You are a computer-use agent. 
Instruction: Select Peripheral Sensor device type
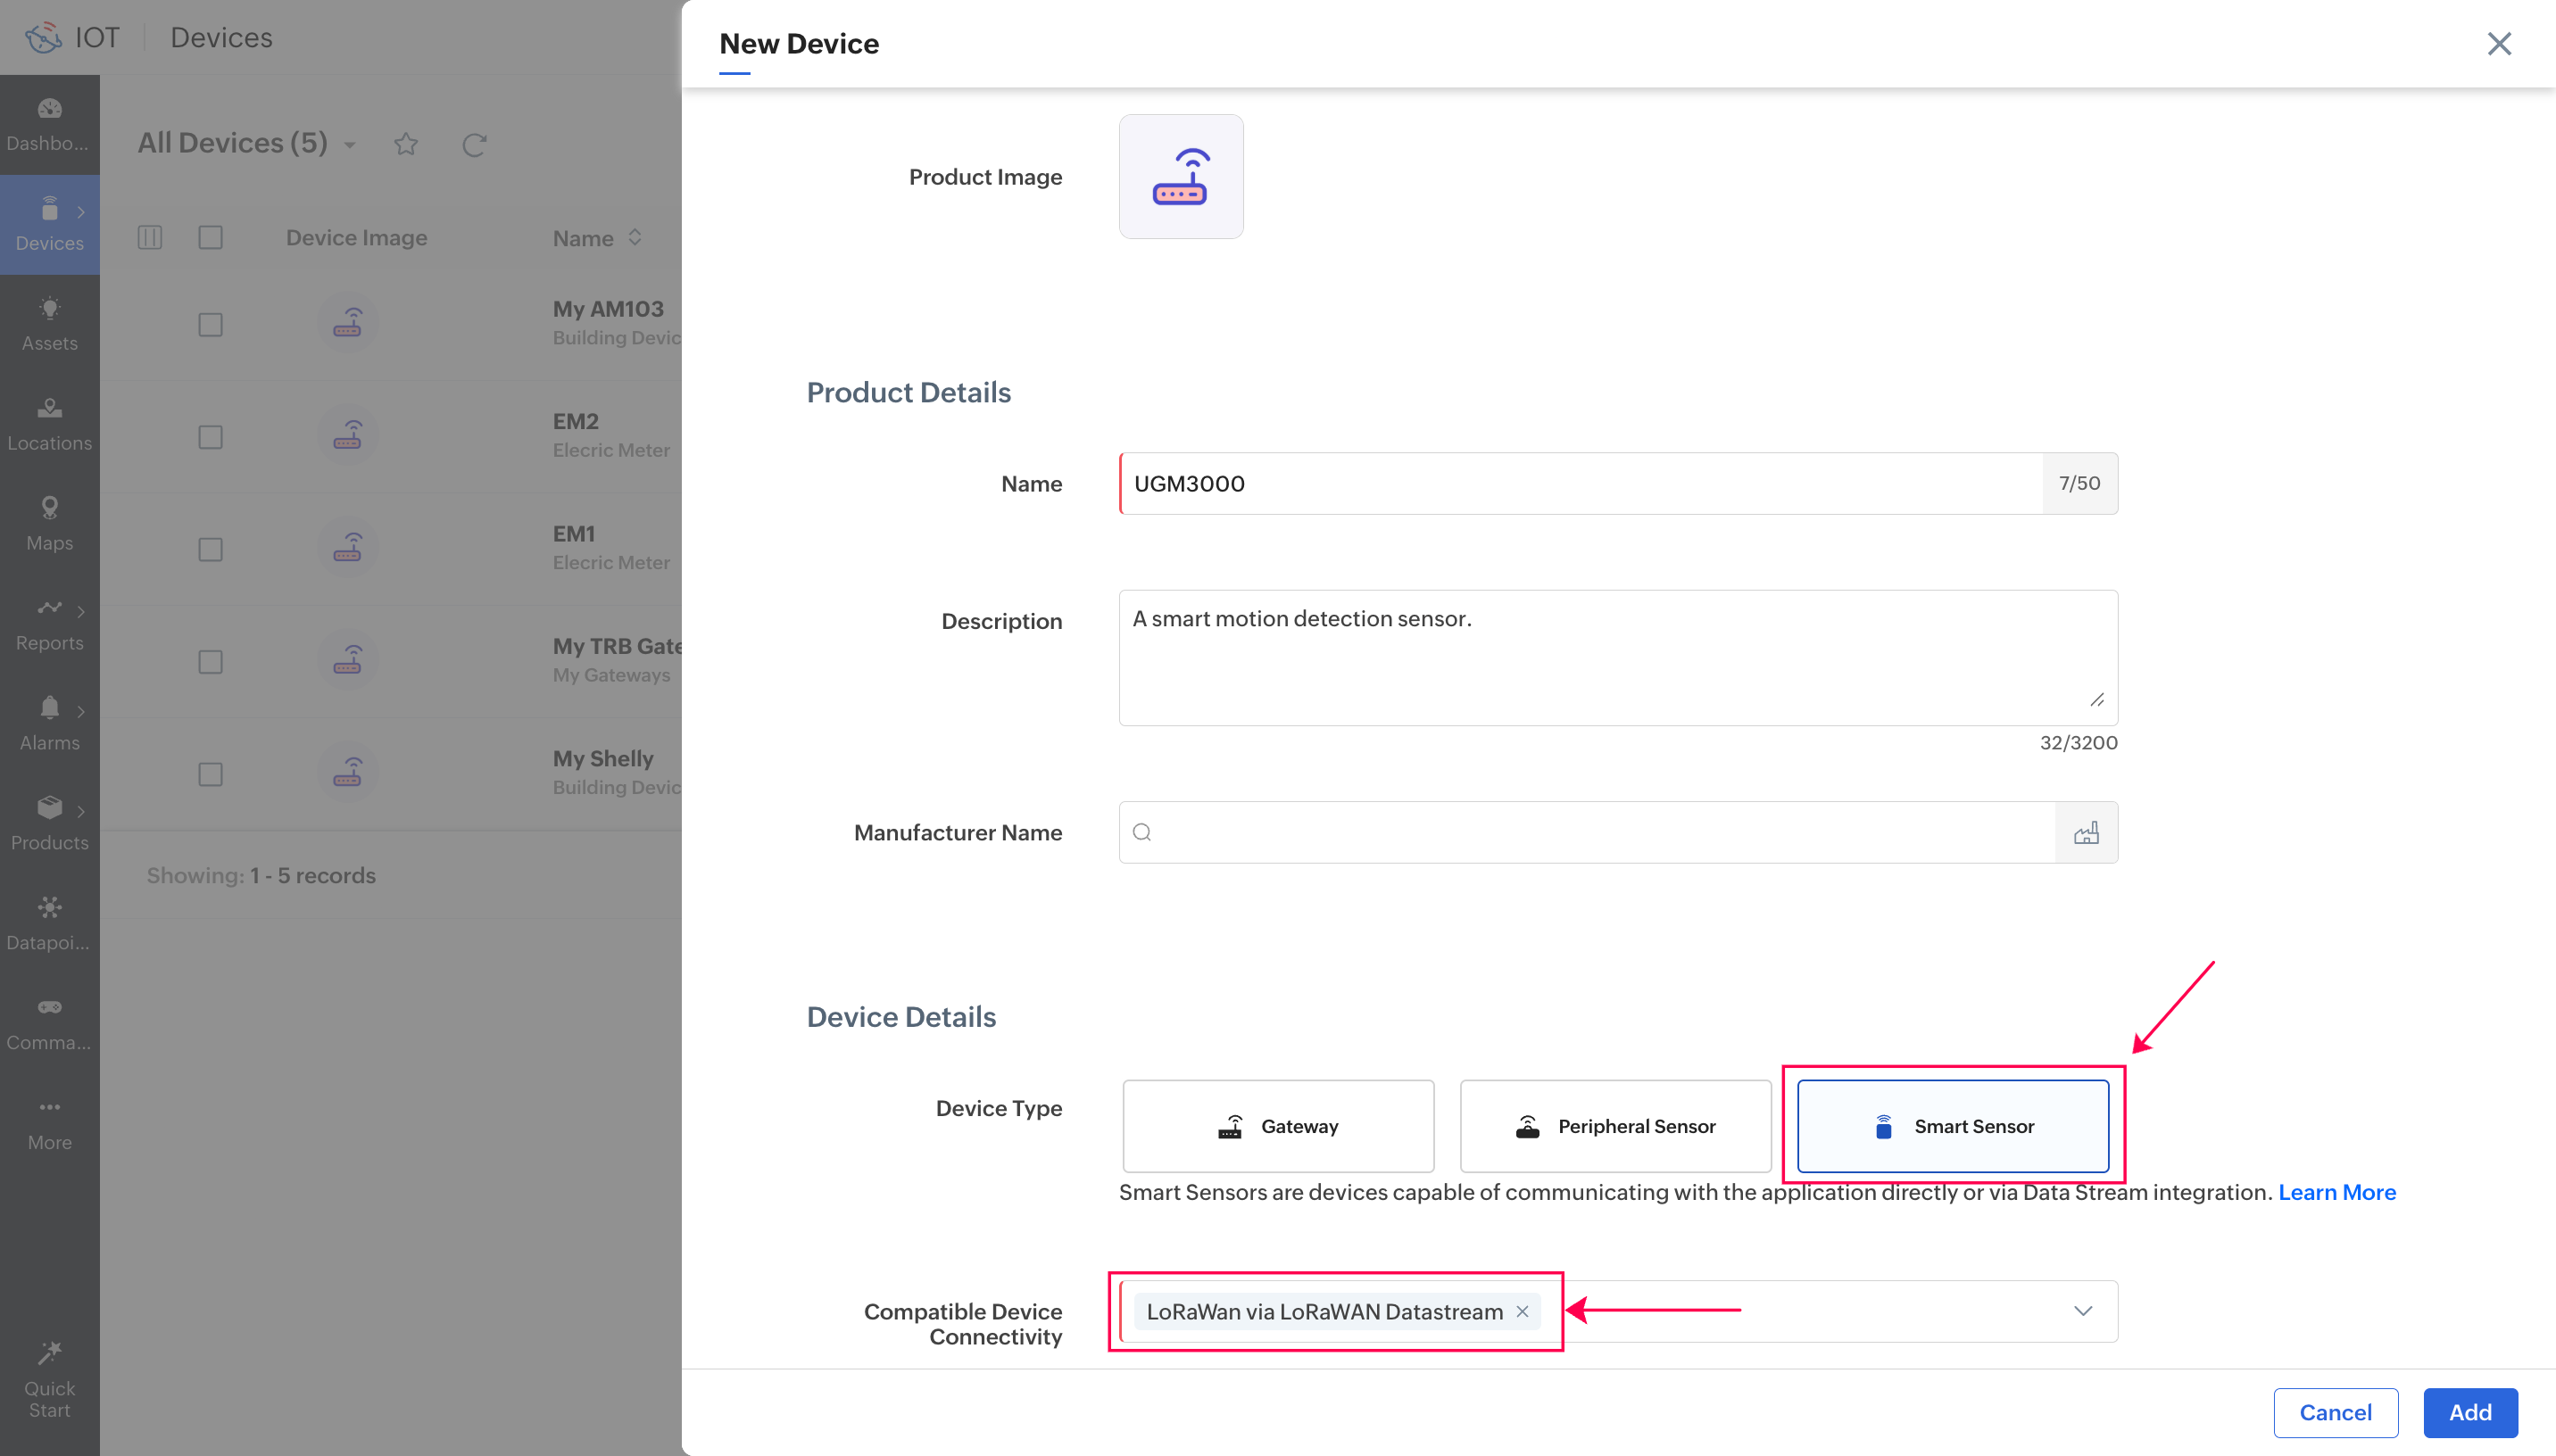click(1615, 1126)
